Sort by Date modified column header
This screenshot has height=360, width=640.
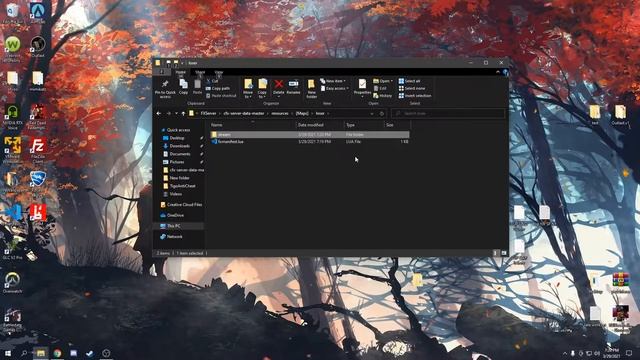click(319, 125)
